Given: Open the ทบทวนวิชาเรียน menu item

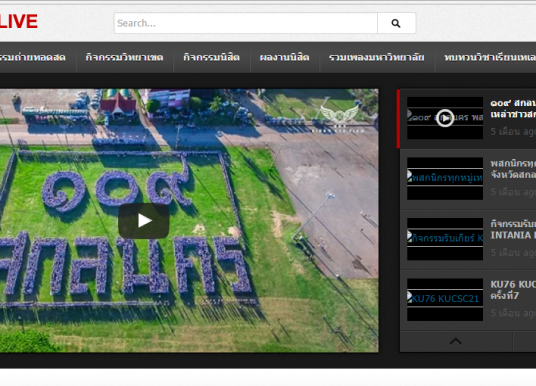Looking at the screenshot, I should 490,57.
